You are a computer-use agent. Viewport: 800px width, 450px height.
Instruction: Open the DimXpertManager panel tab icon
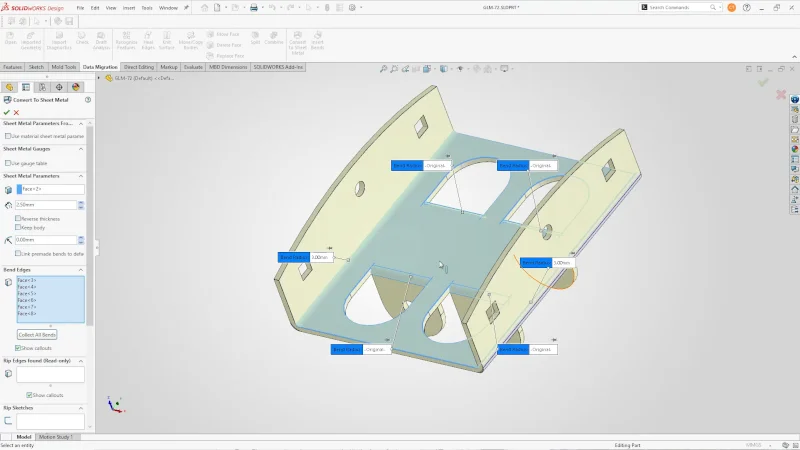pos(59,87)
